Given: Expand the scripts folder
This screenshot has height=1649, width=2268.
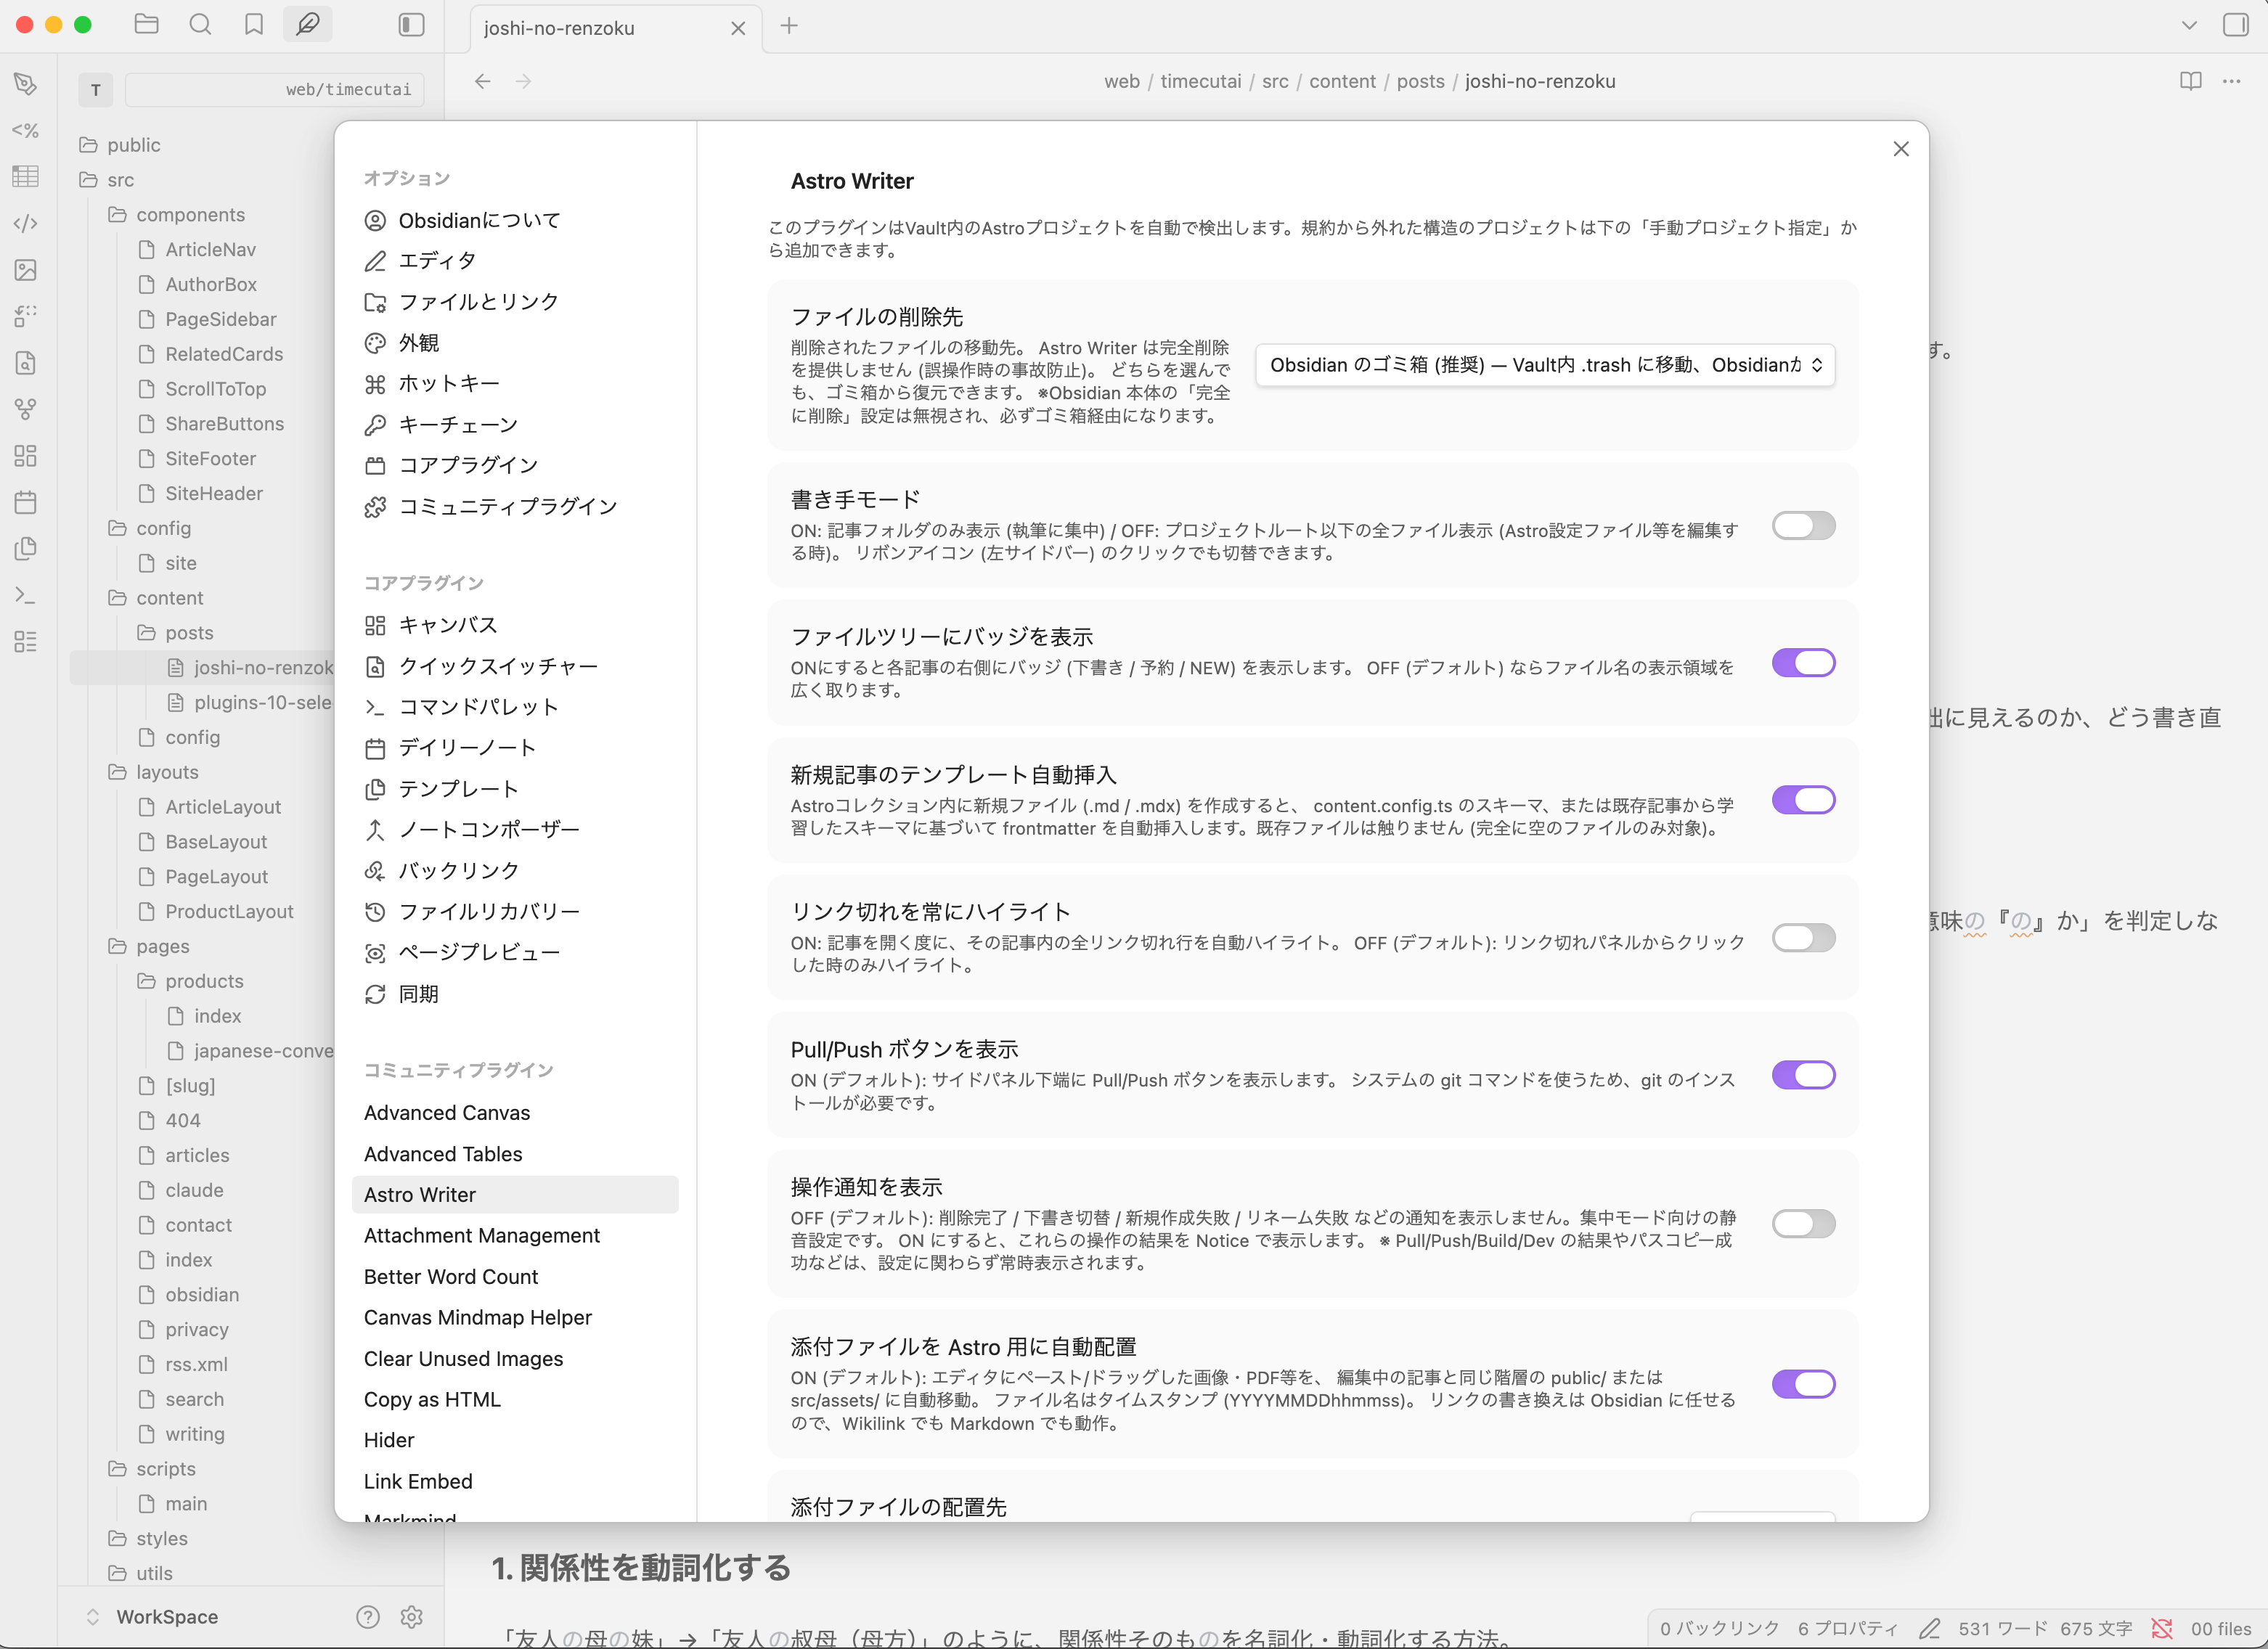Looking at the screenshot, I should [x=152, y=1469].
